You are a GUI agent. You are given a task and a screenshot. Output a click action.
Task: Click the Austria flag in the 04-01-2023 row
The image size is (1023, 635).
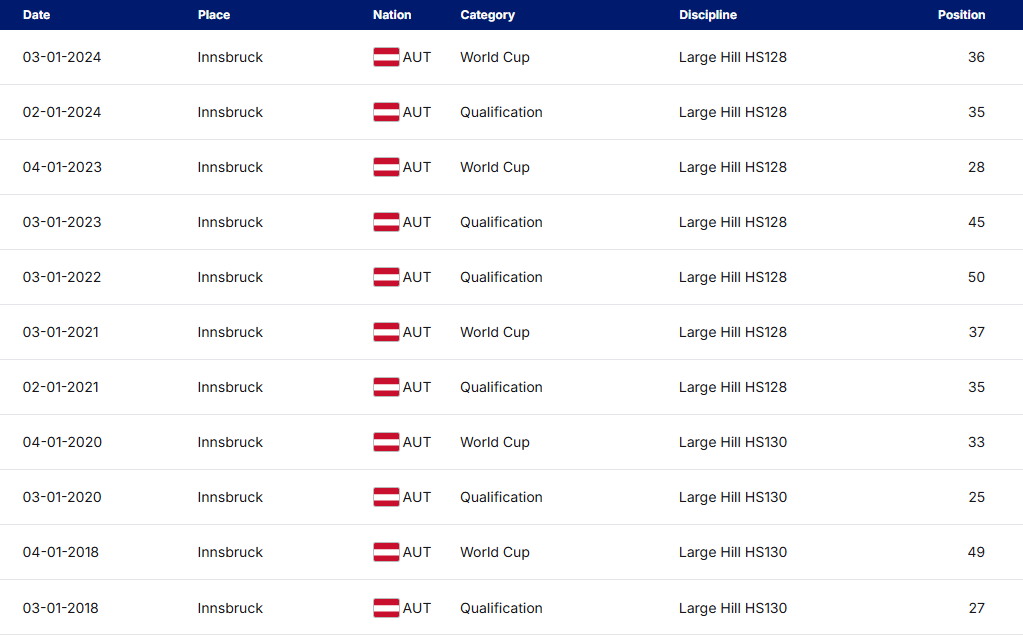(x=386, y=167)
